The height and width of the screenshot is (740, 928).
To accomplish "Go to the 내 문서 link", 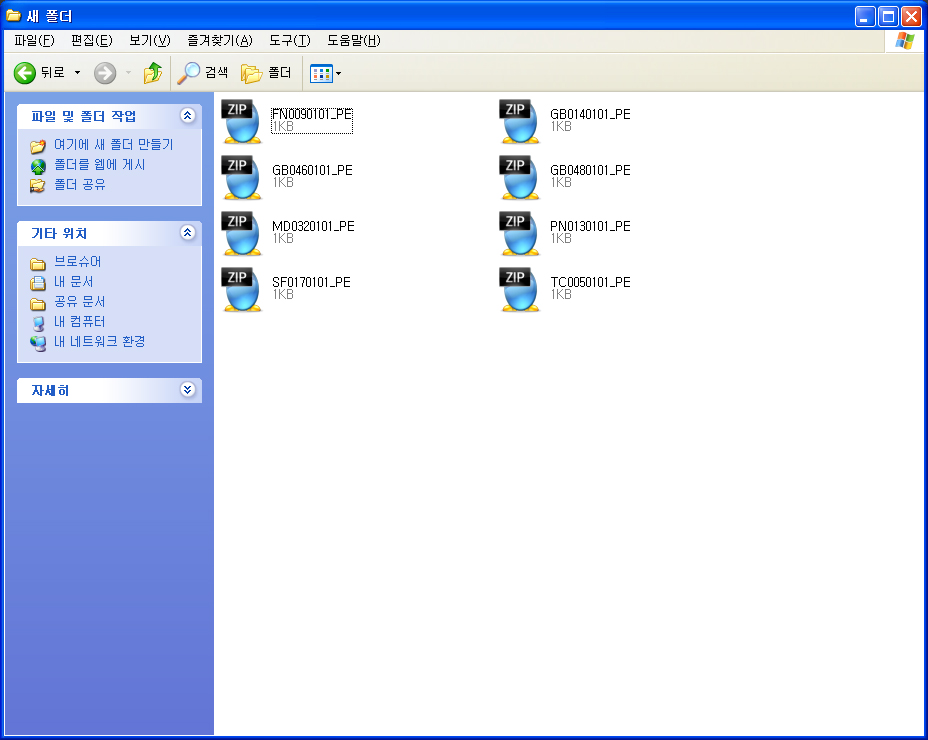I will [73, 282].
